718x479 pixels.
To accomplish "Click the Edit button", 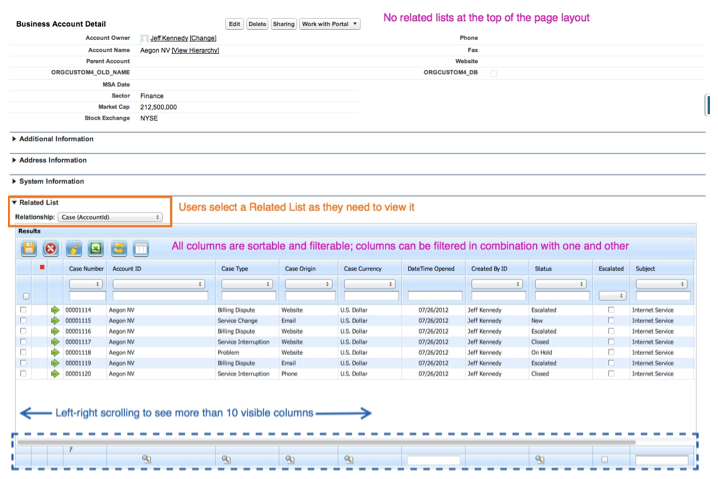I will (233, 23).
